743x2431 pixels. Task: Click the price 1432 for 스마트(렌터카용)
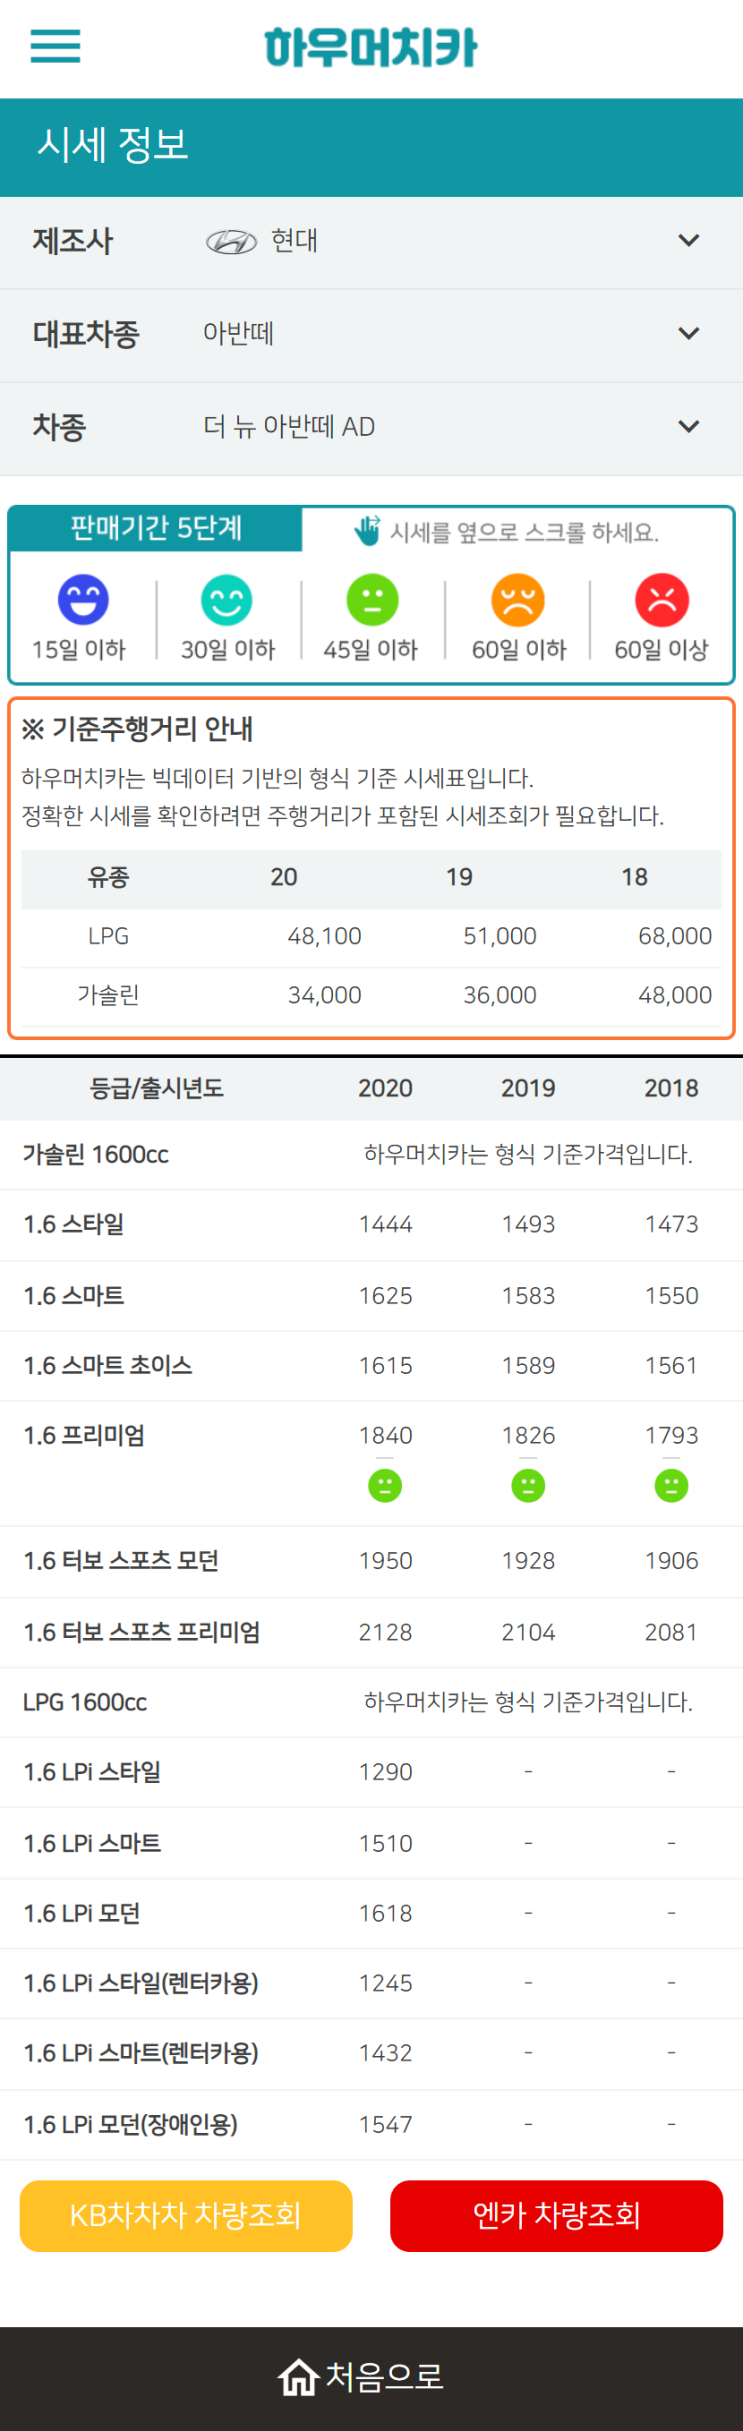[x=385, y=2054]
